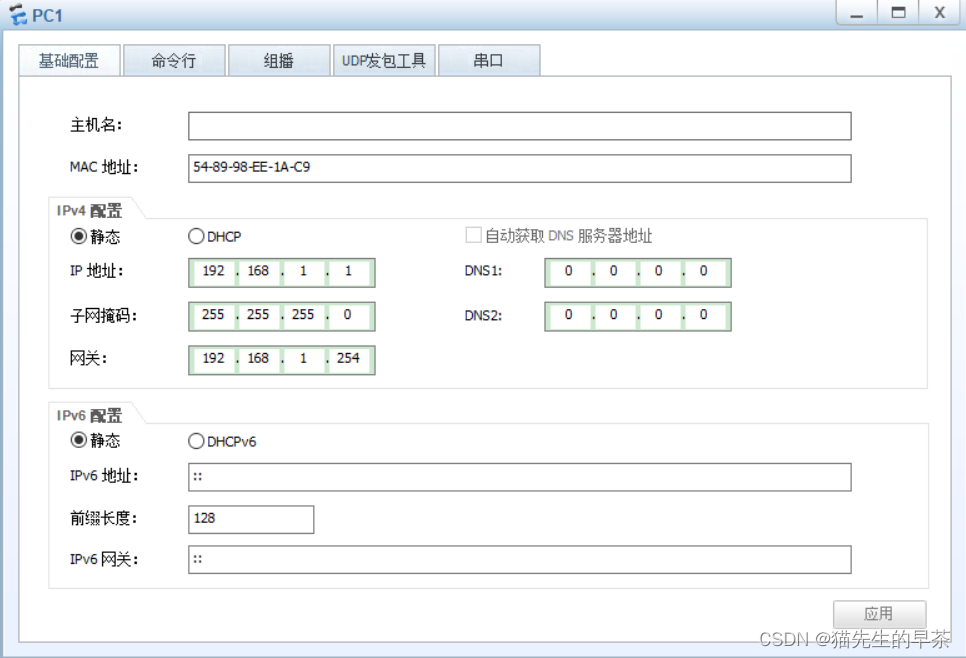Click the IPv6 网关 input field
966x658 pixels.
tap(519, 559)
